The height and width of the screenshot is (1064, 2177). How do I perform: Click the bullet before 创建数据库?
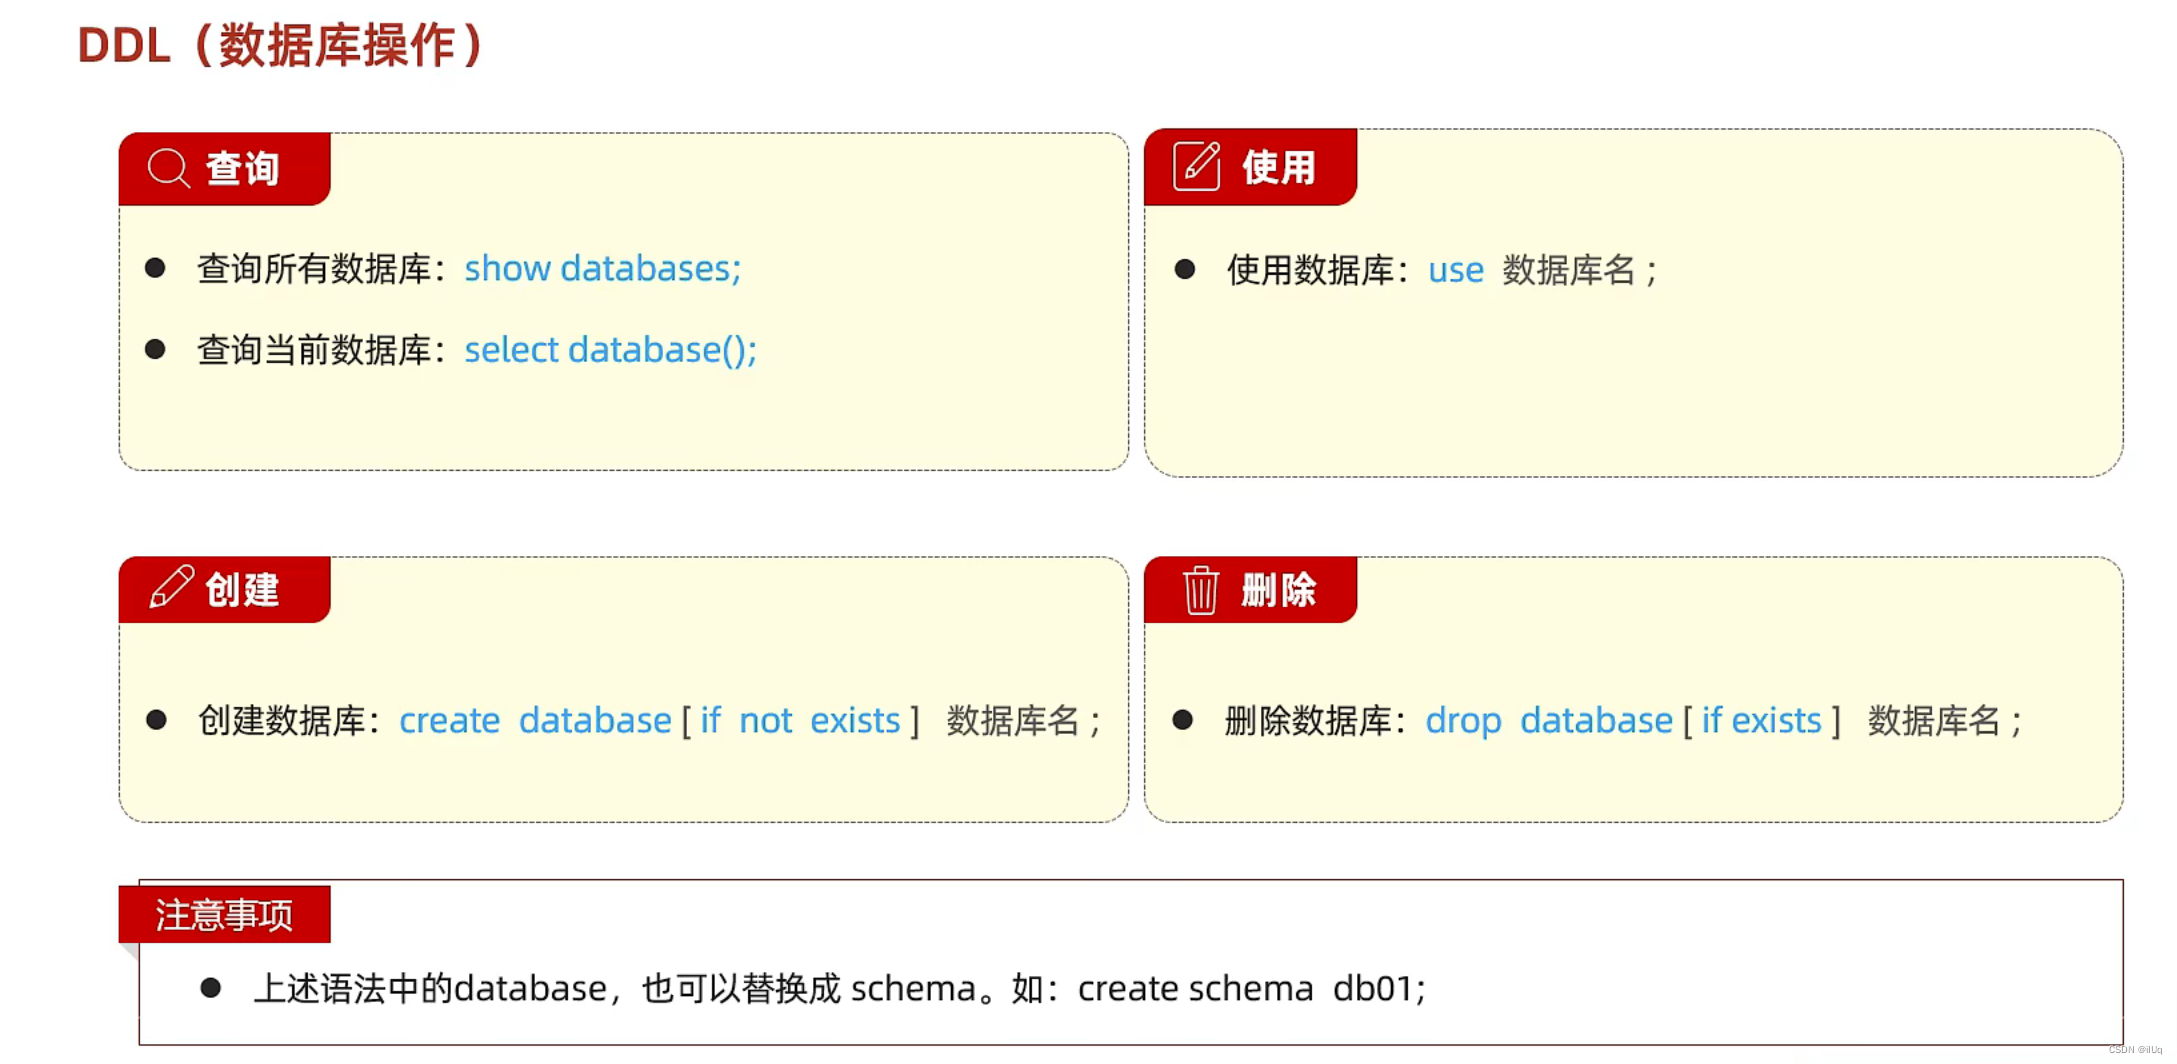(x=156, y=720)
